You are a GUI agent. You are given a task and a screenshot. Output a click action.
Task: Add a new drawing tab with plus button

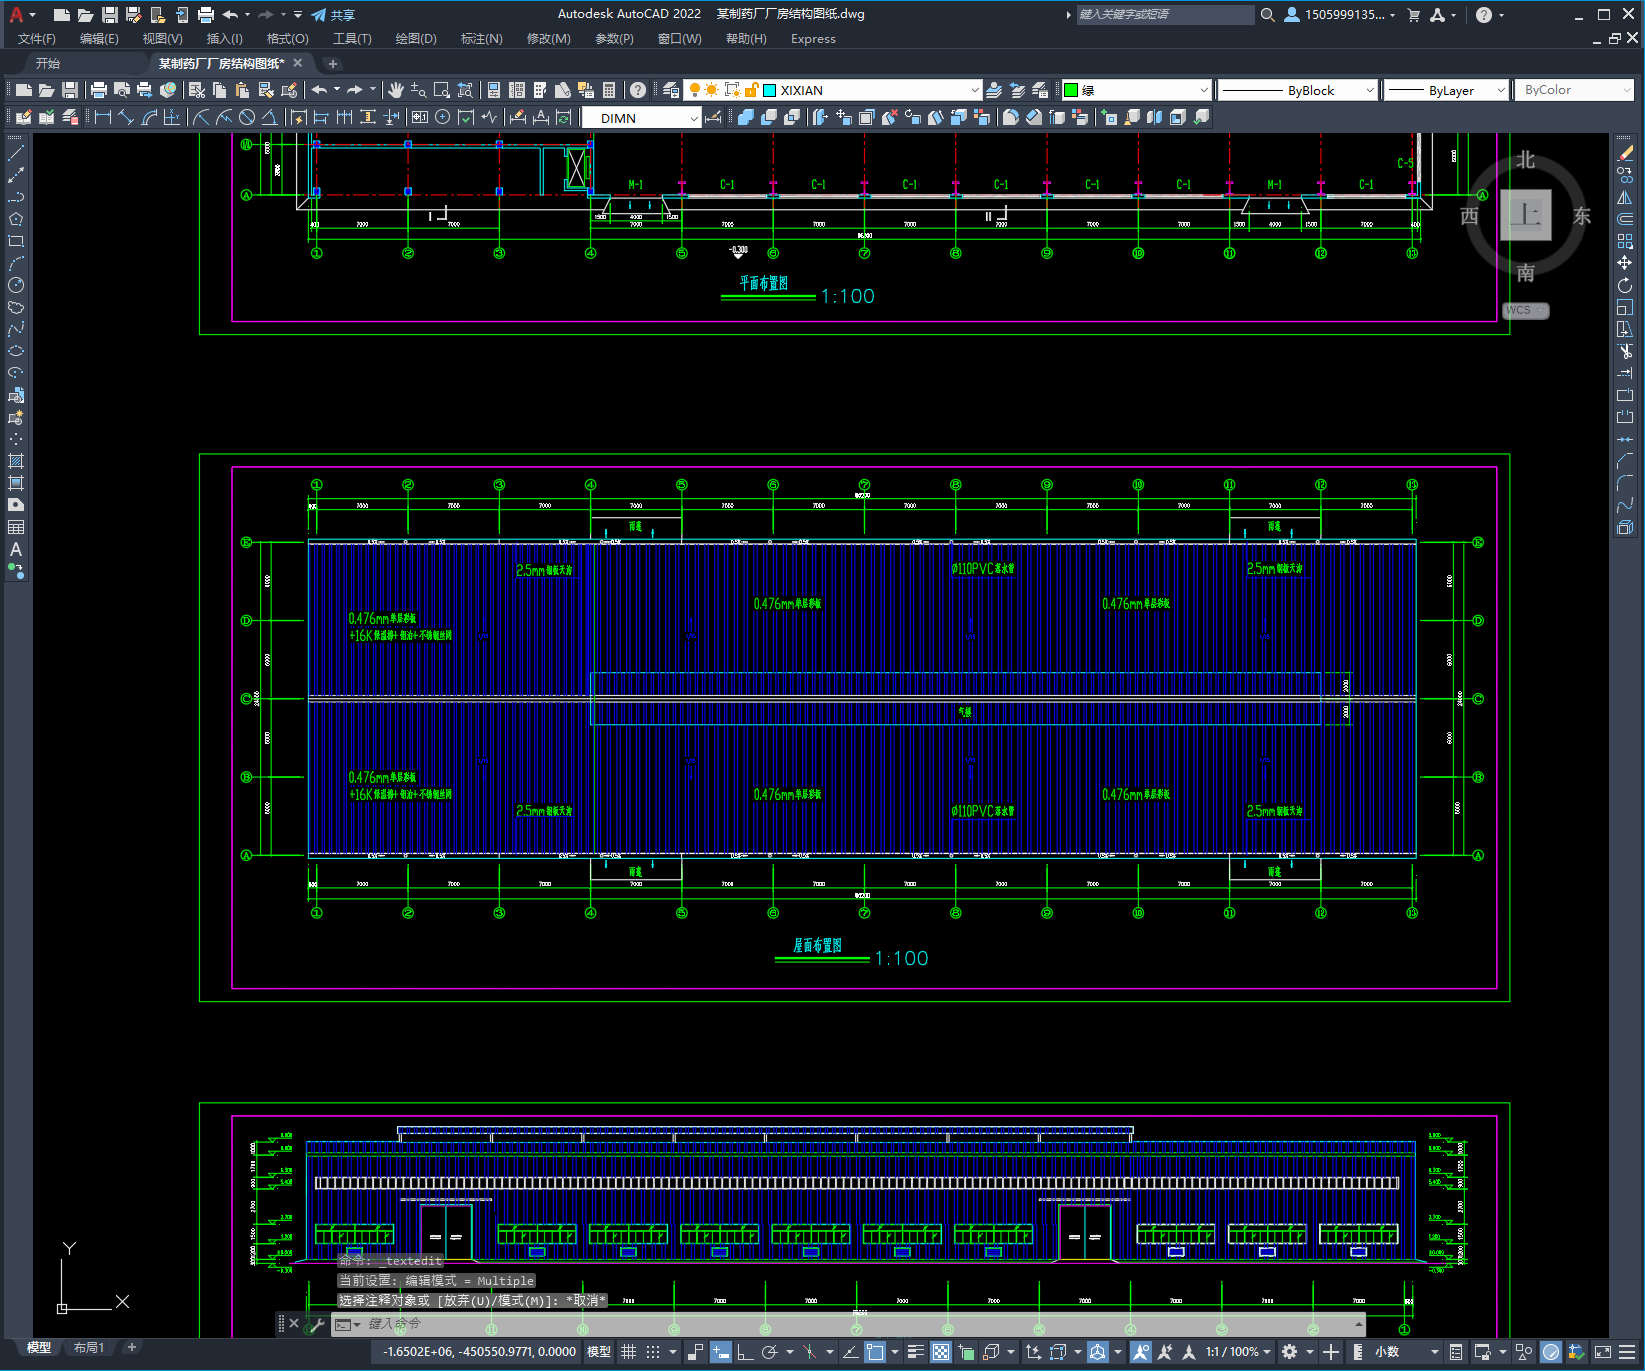point(333,64)
